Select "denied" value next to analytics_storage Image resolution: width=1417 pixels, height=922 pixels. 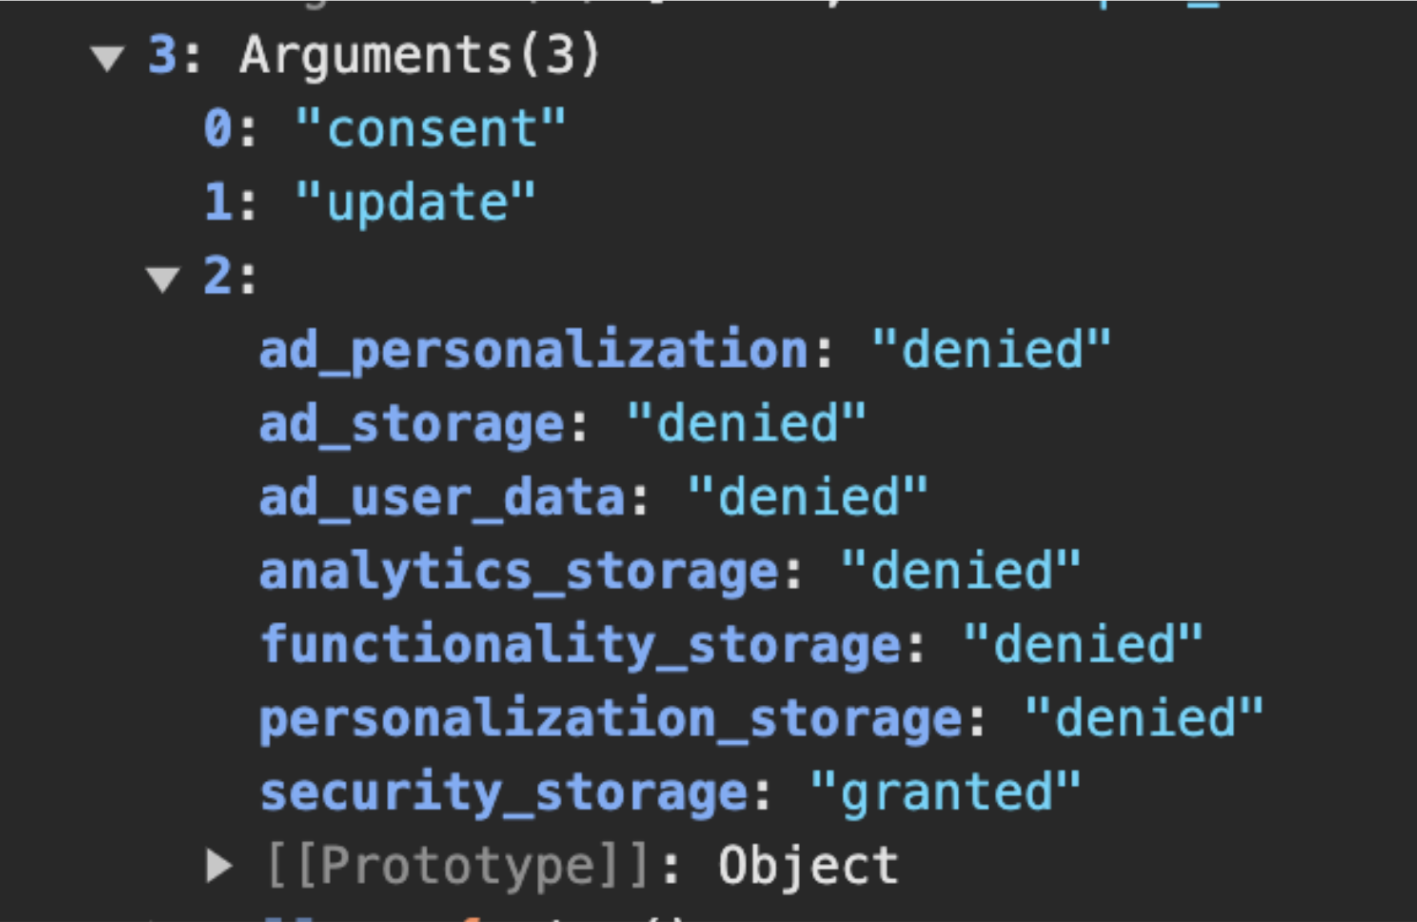(960, 571)
